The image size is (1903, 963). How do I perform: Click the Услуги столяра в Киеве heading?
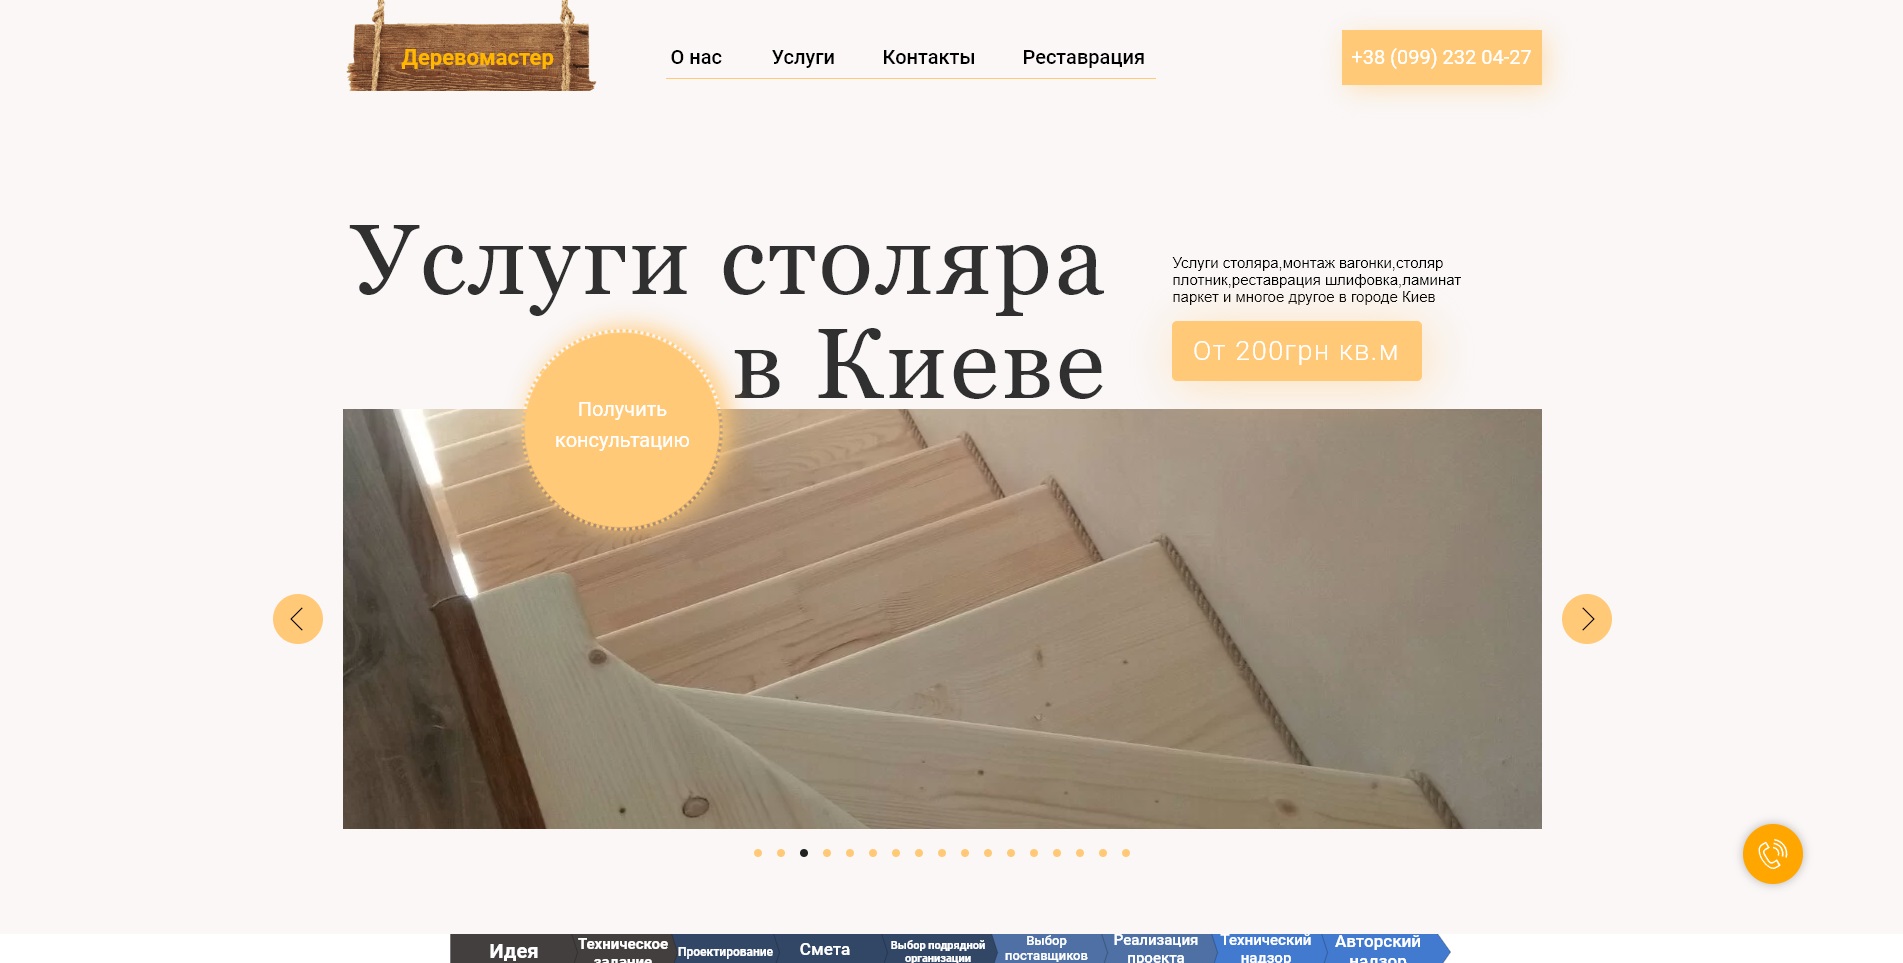(x=727, y=312)
